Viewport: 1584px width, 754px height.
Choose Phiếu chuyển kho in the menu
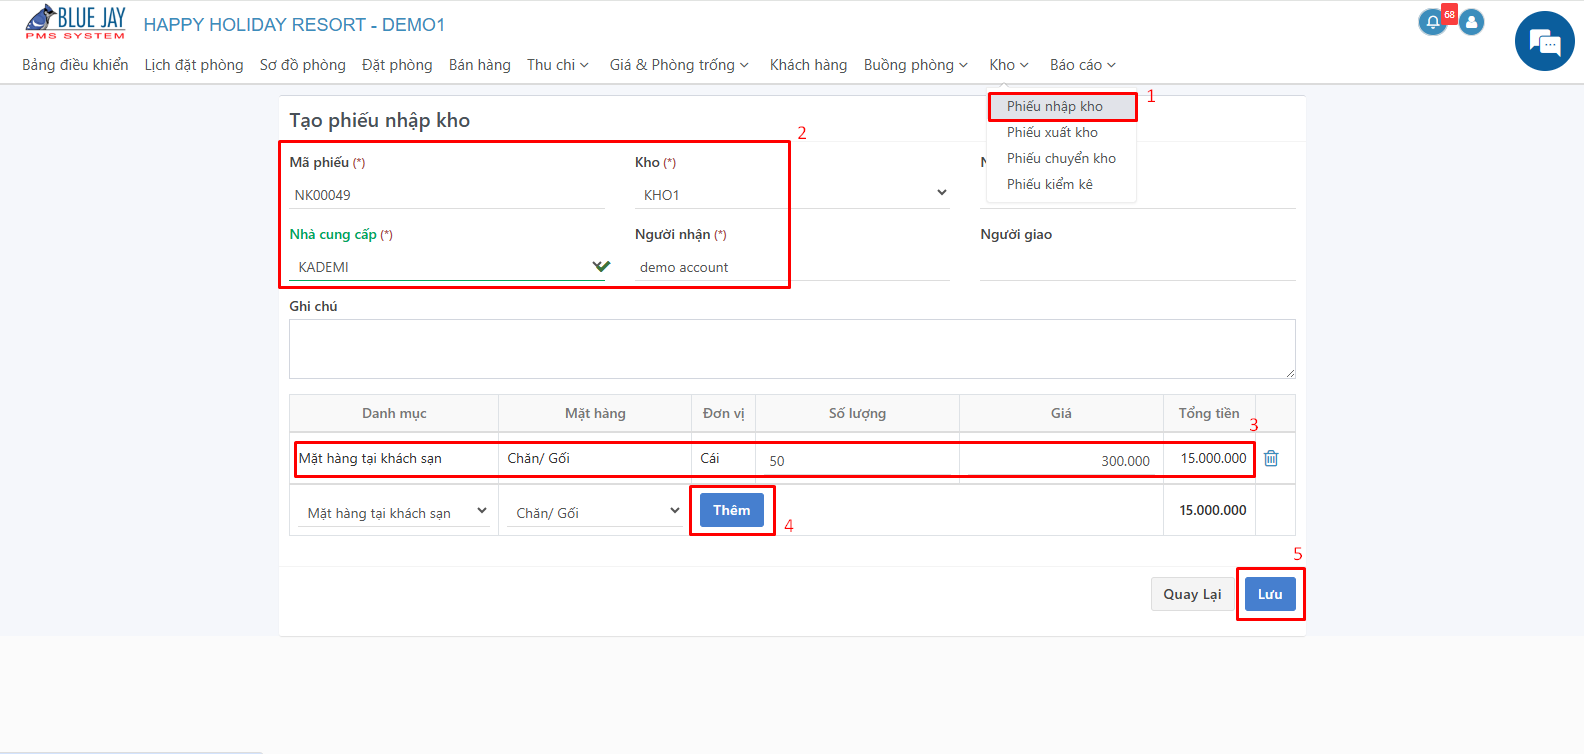[1062, 158]
